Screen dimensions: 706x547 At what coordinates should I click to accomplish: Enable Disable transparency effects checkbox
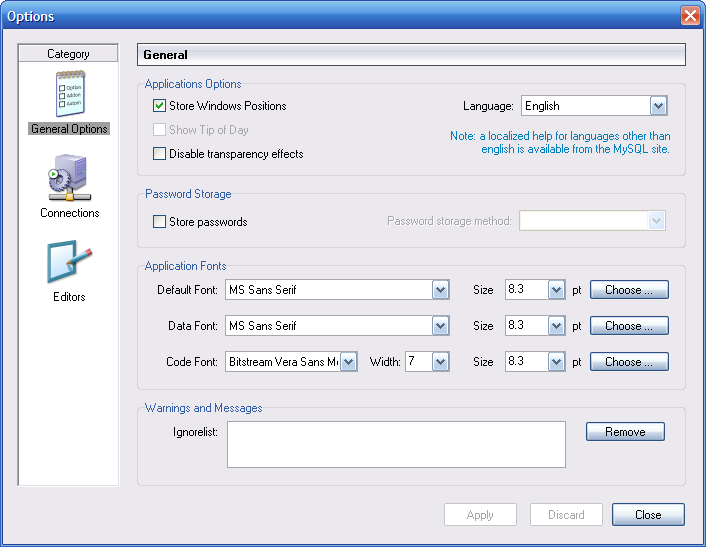pos(159,154)
